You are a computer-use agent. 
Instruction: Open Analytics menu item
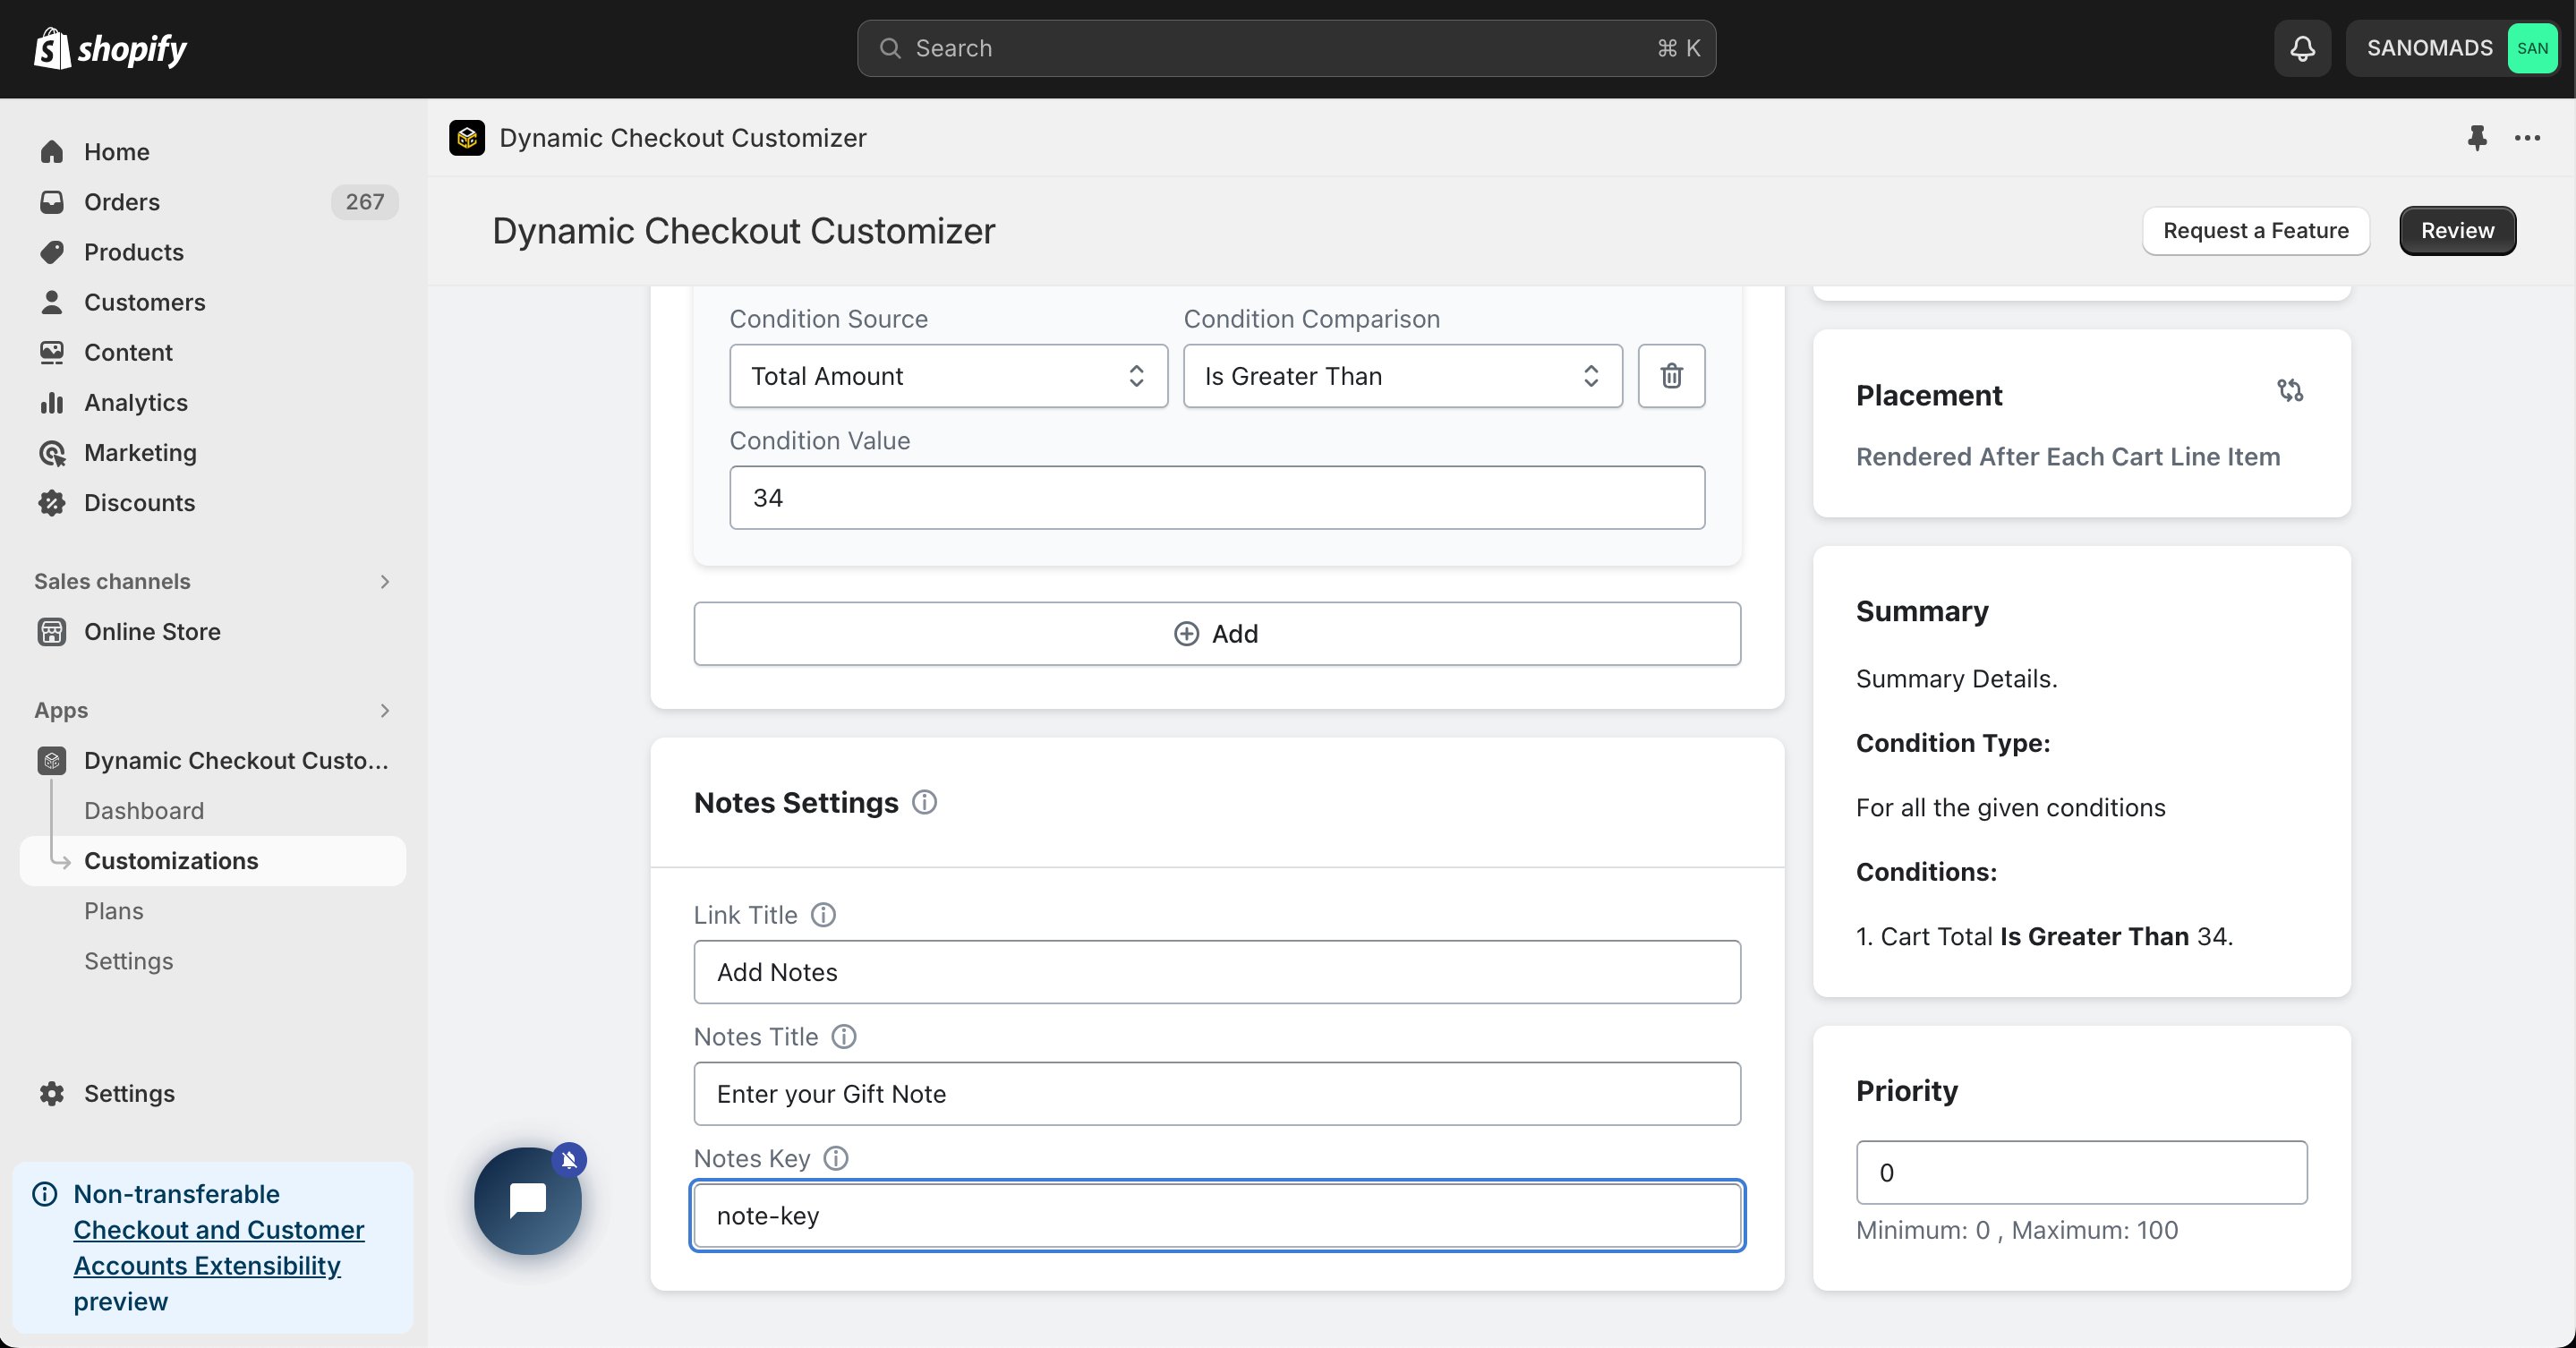click(213, 402)
